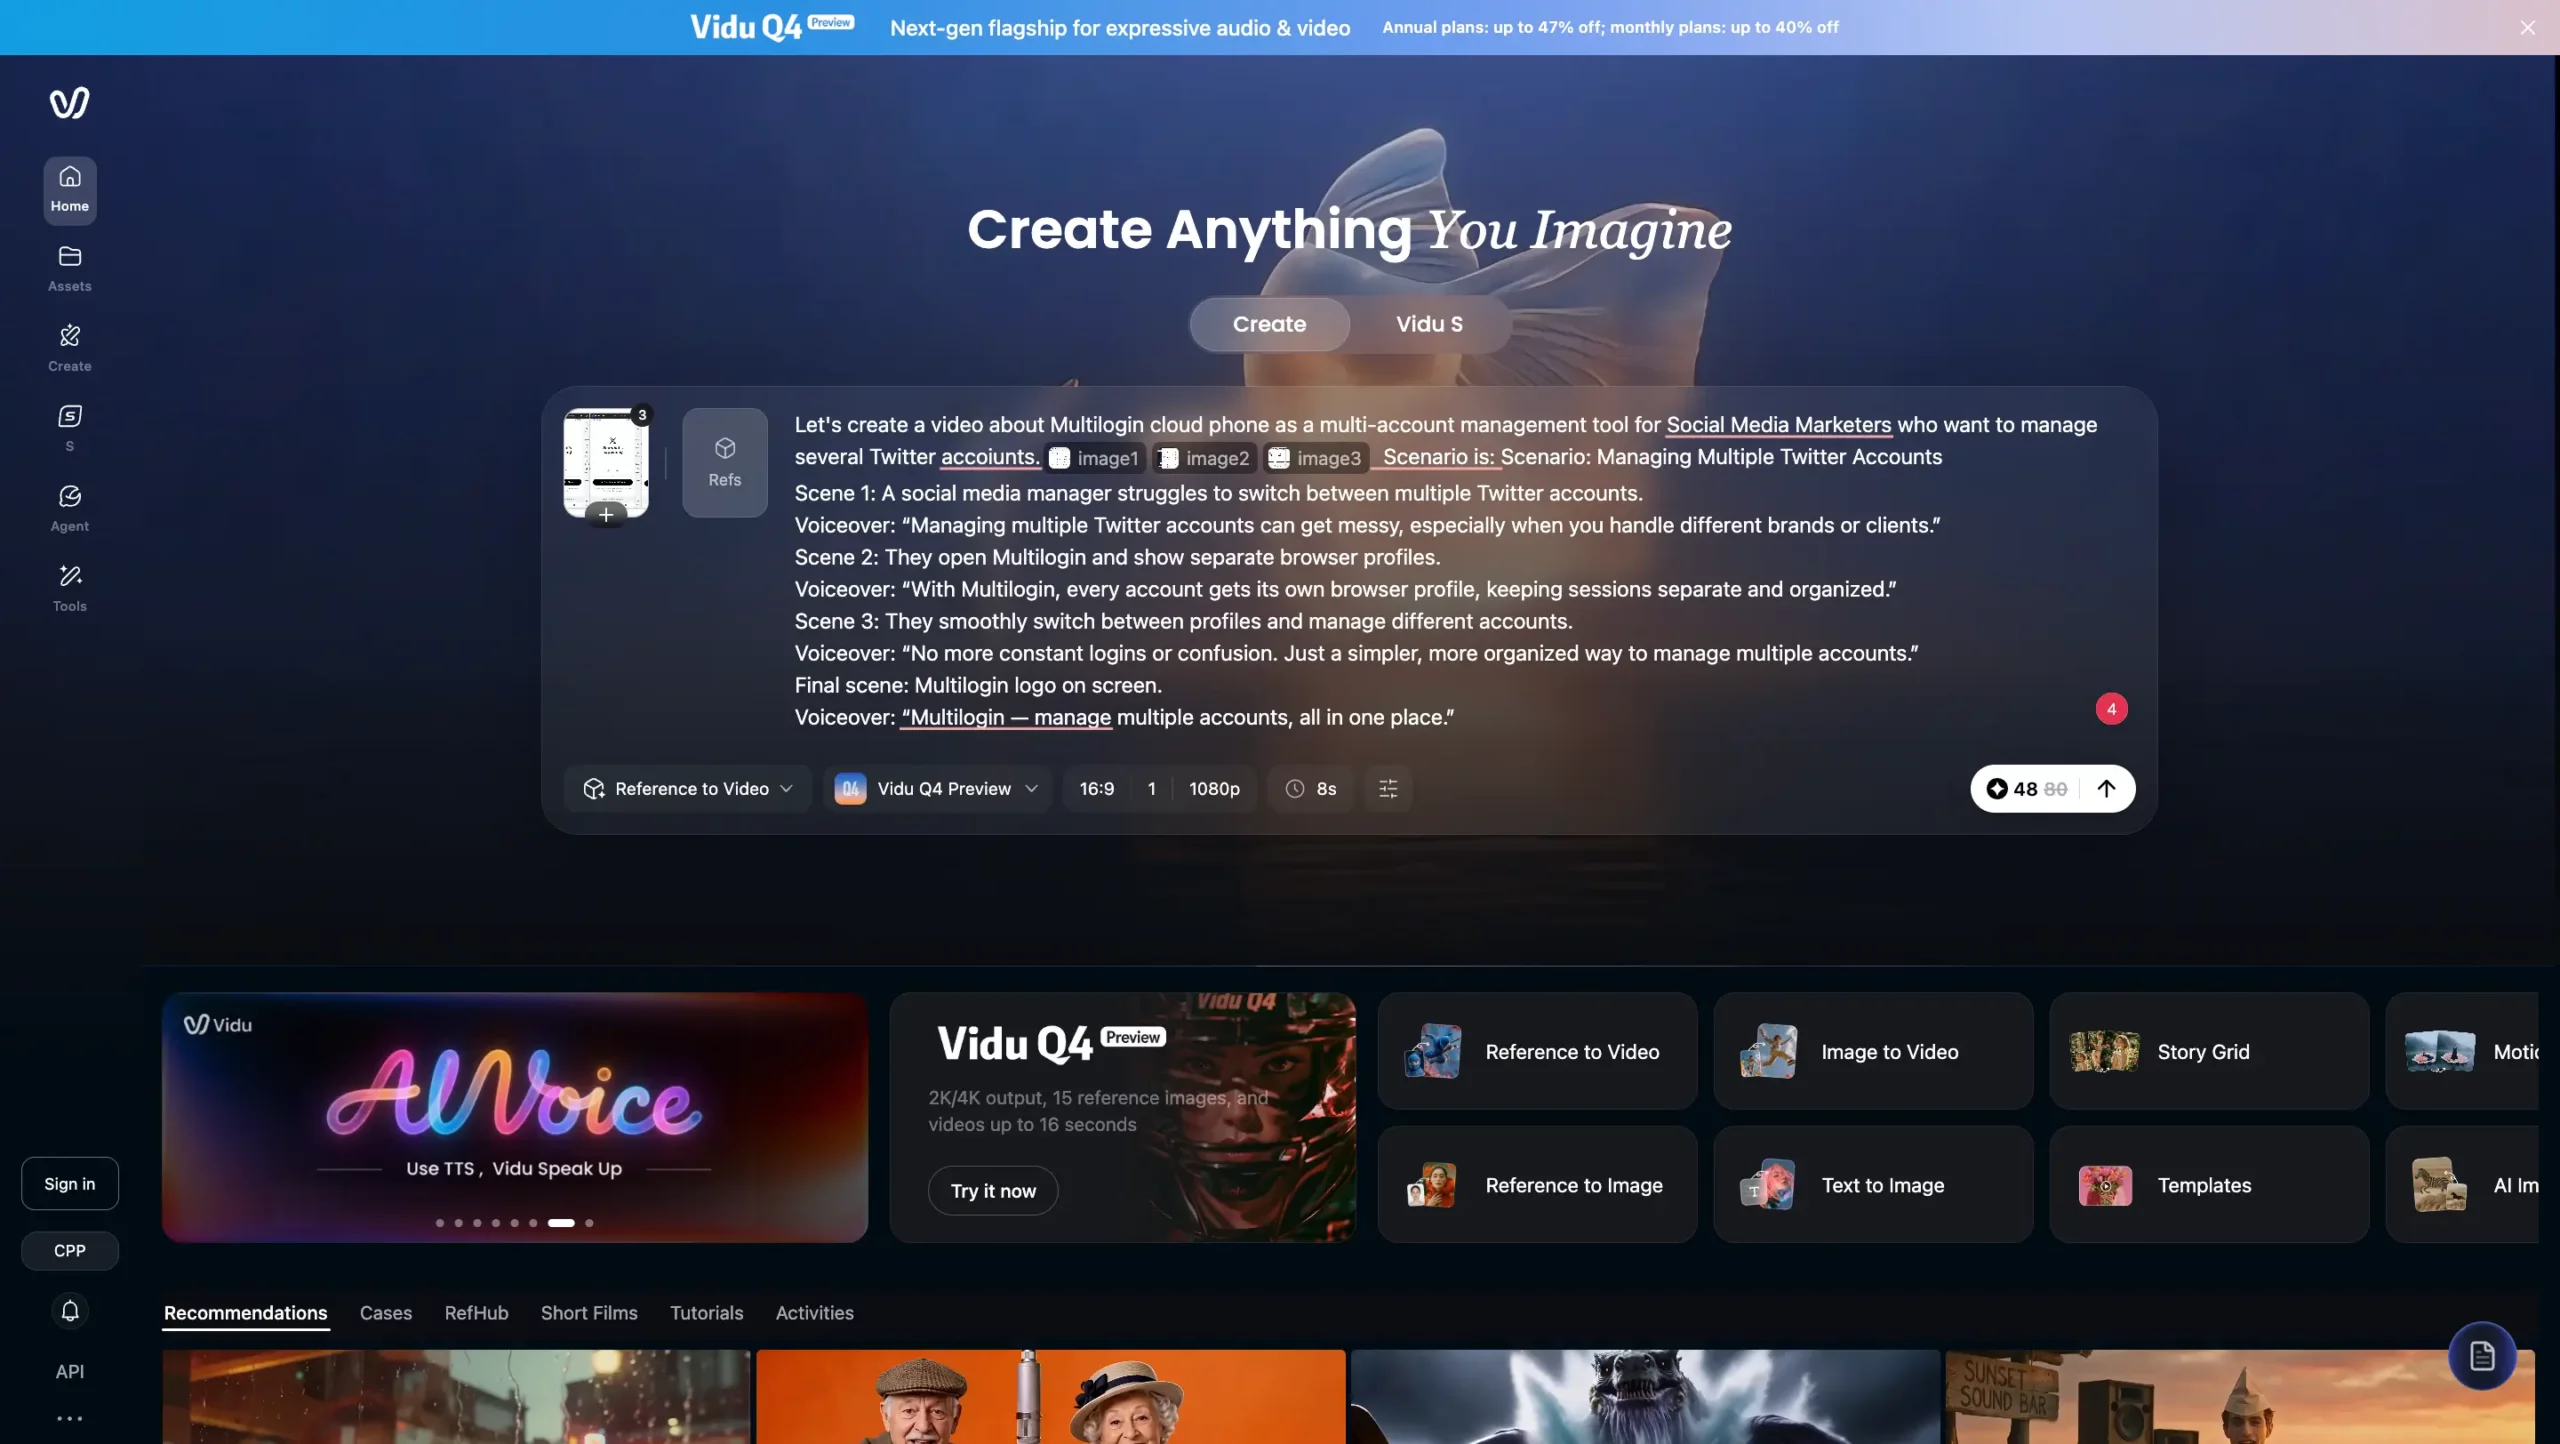Viewport: 2560px width, 1444px height.
Task: Change the 16:9 aspect ratio setting
Action: pyautogui.click(x=1097, y=789)
